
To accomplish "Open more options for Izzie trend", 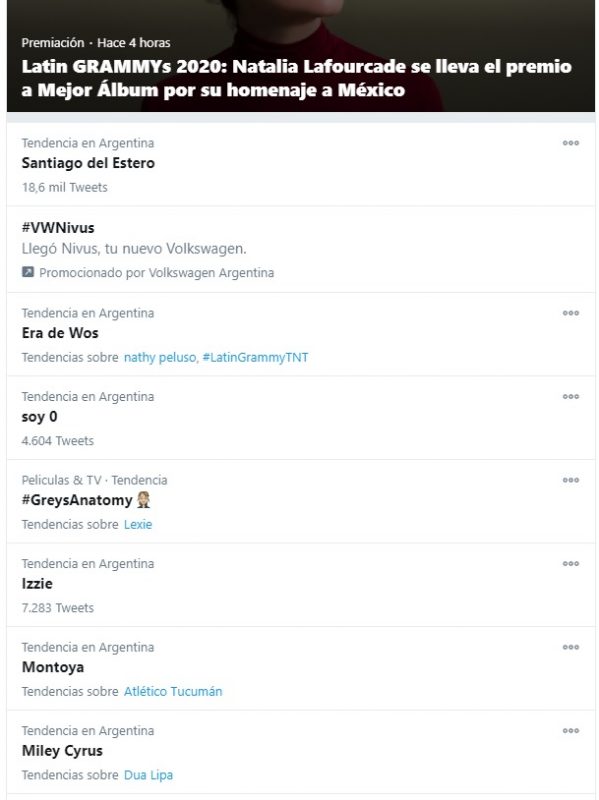I will (570, 564).
